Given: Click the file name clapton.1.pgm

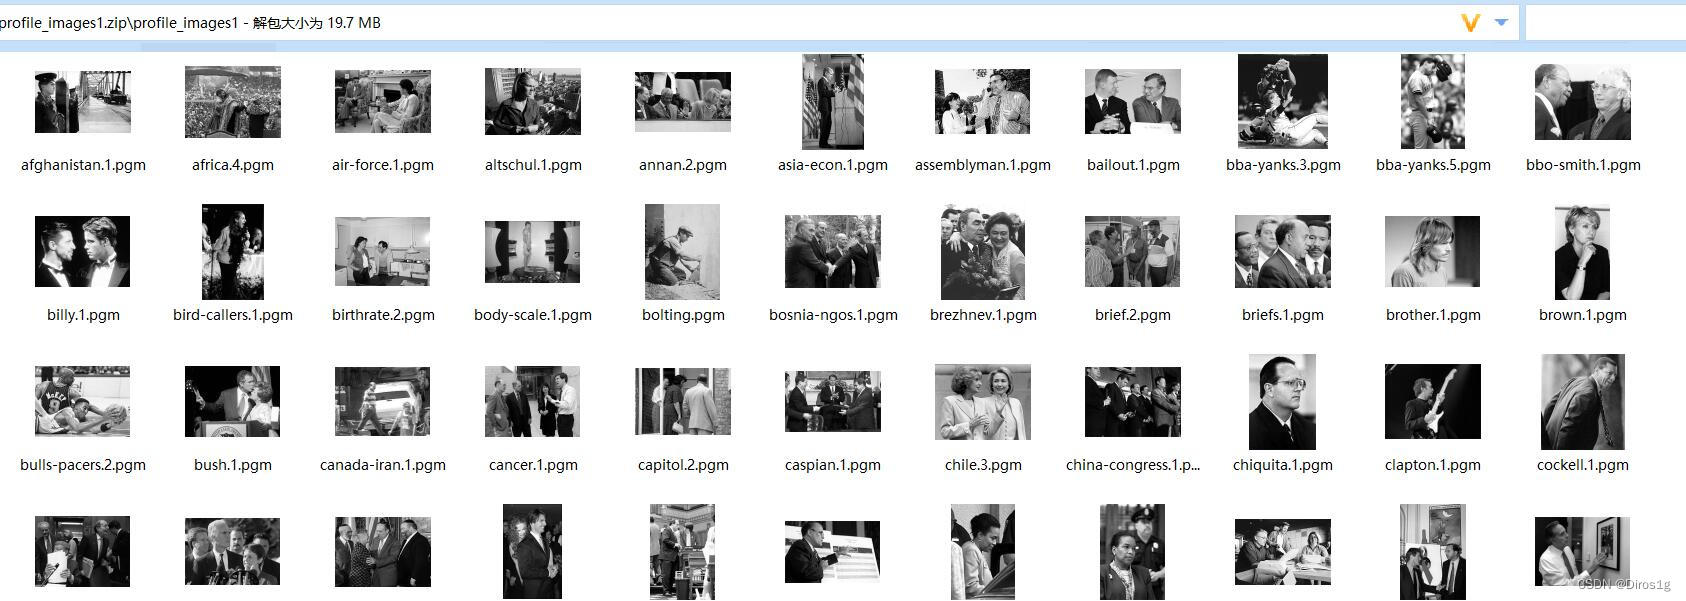Looking at the screenshot, I should coord(1433,465).
